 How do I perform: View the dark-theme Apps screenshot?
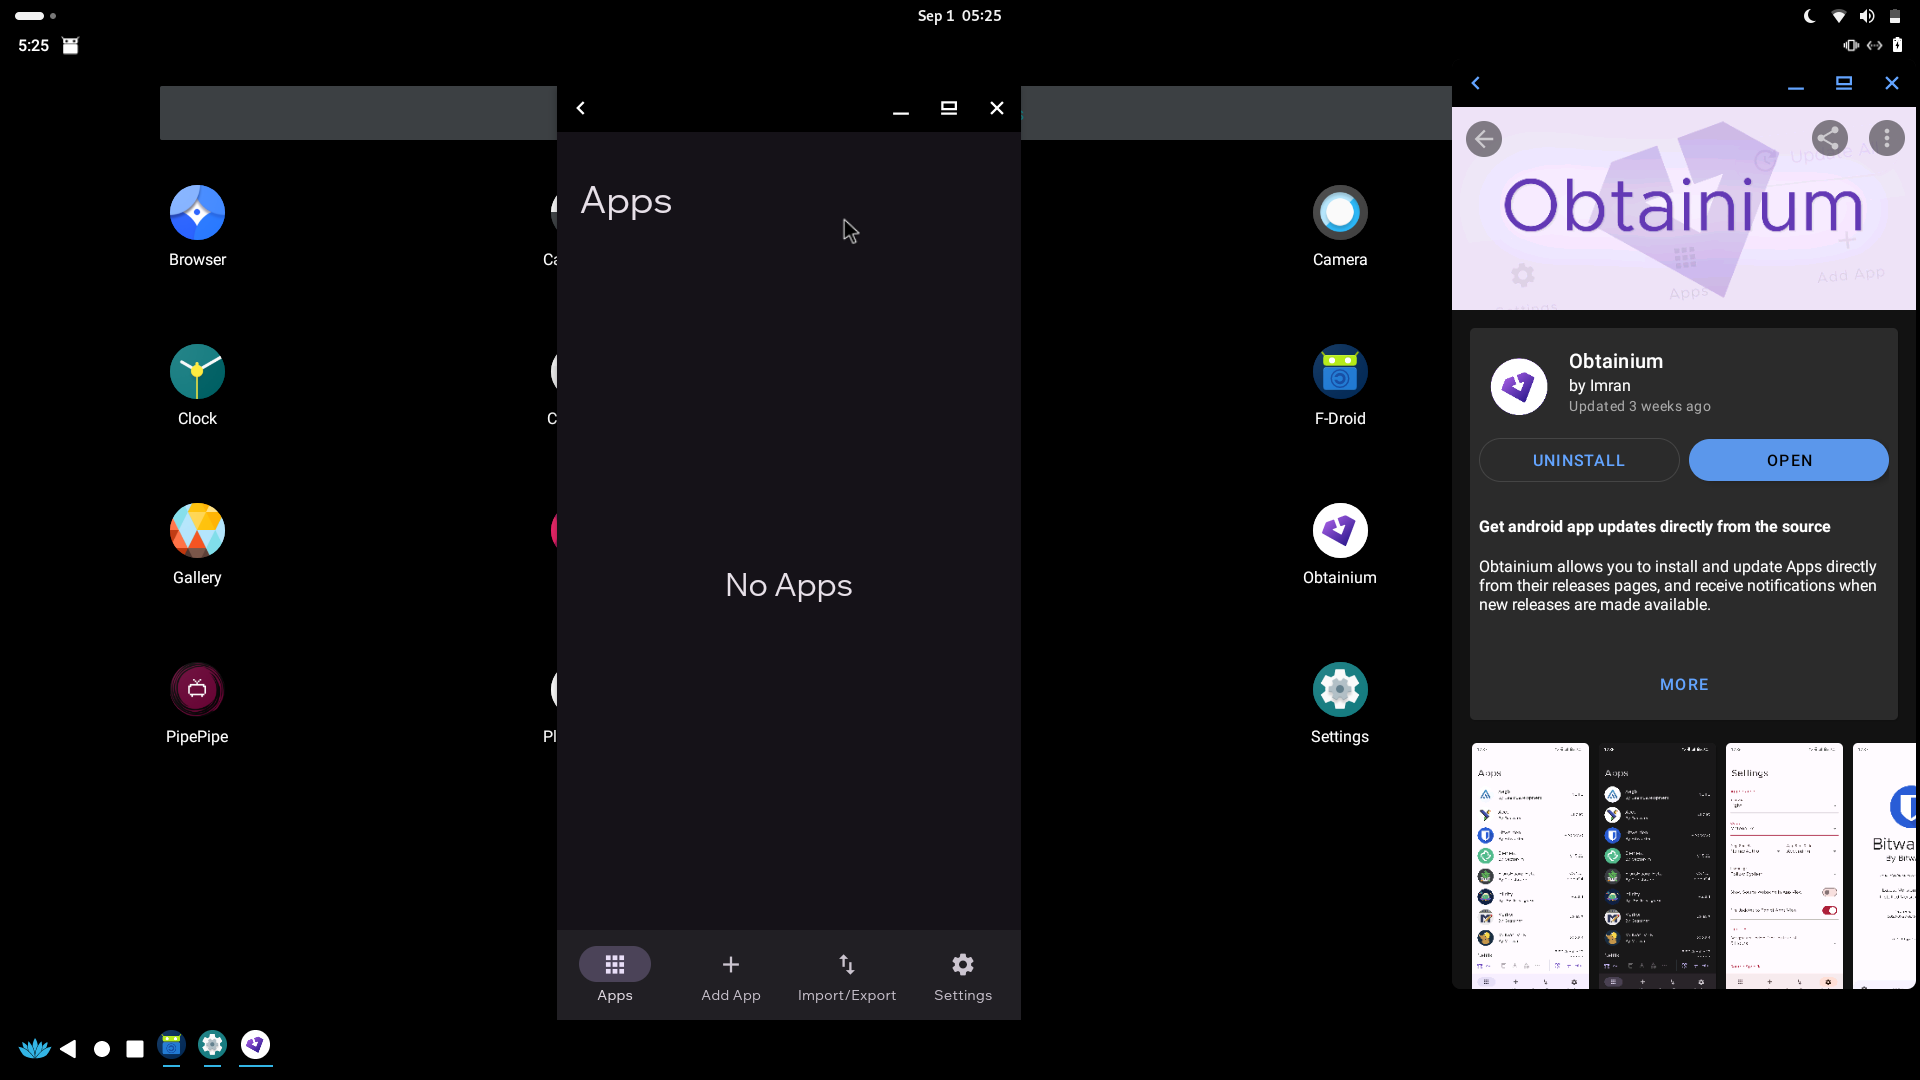1657,866
